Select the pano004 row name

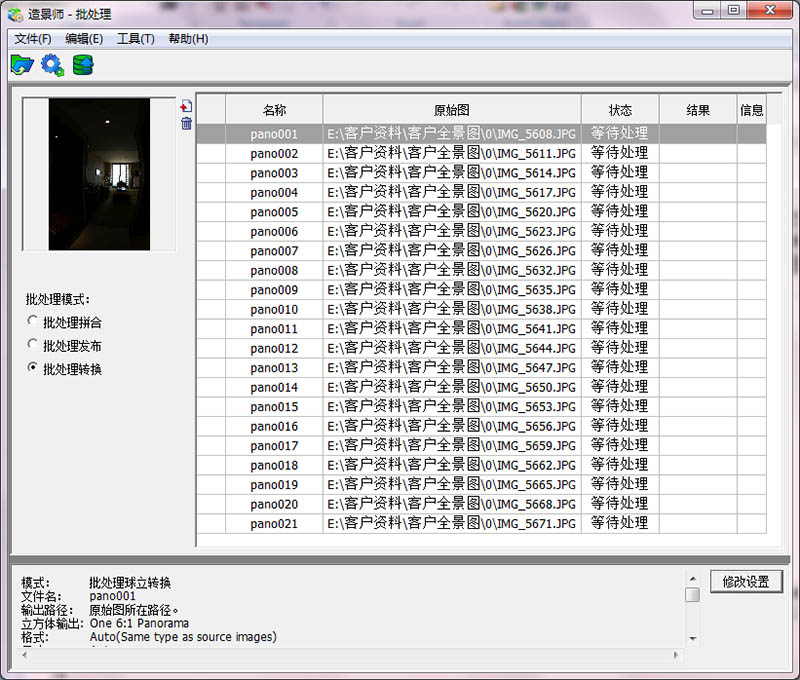(274, 192)
